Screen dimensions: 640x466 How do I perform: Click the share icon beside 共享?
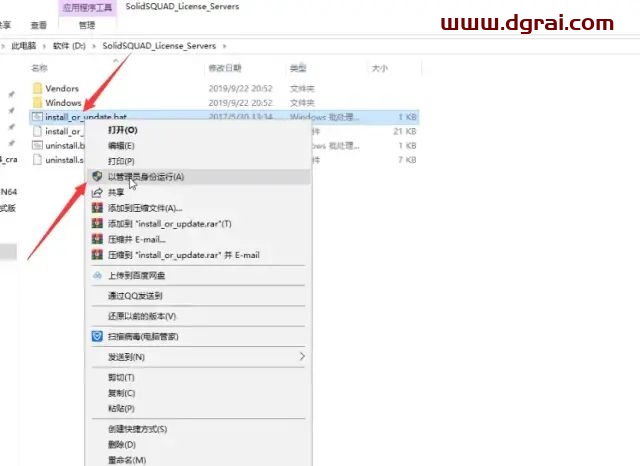(x=97, y=192)
